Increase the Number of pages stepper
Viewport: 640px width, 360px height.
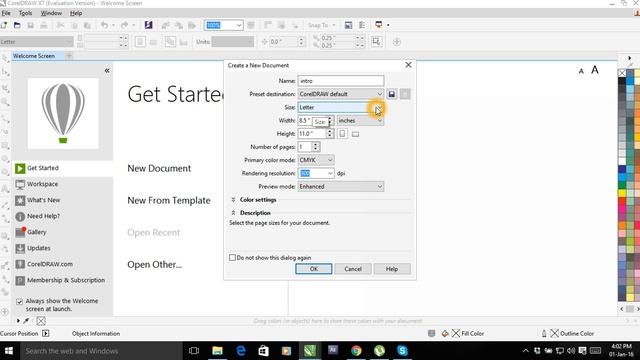(x=316, y=144)
